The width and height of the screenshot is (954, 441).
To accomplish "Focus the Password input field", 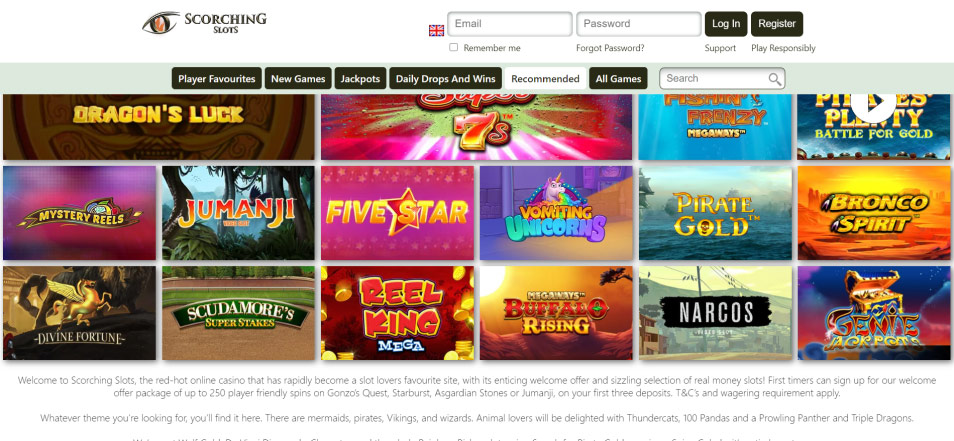I will (x=639, y=24).
